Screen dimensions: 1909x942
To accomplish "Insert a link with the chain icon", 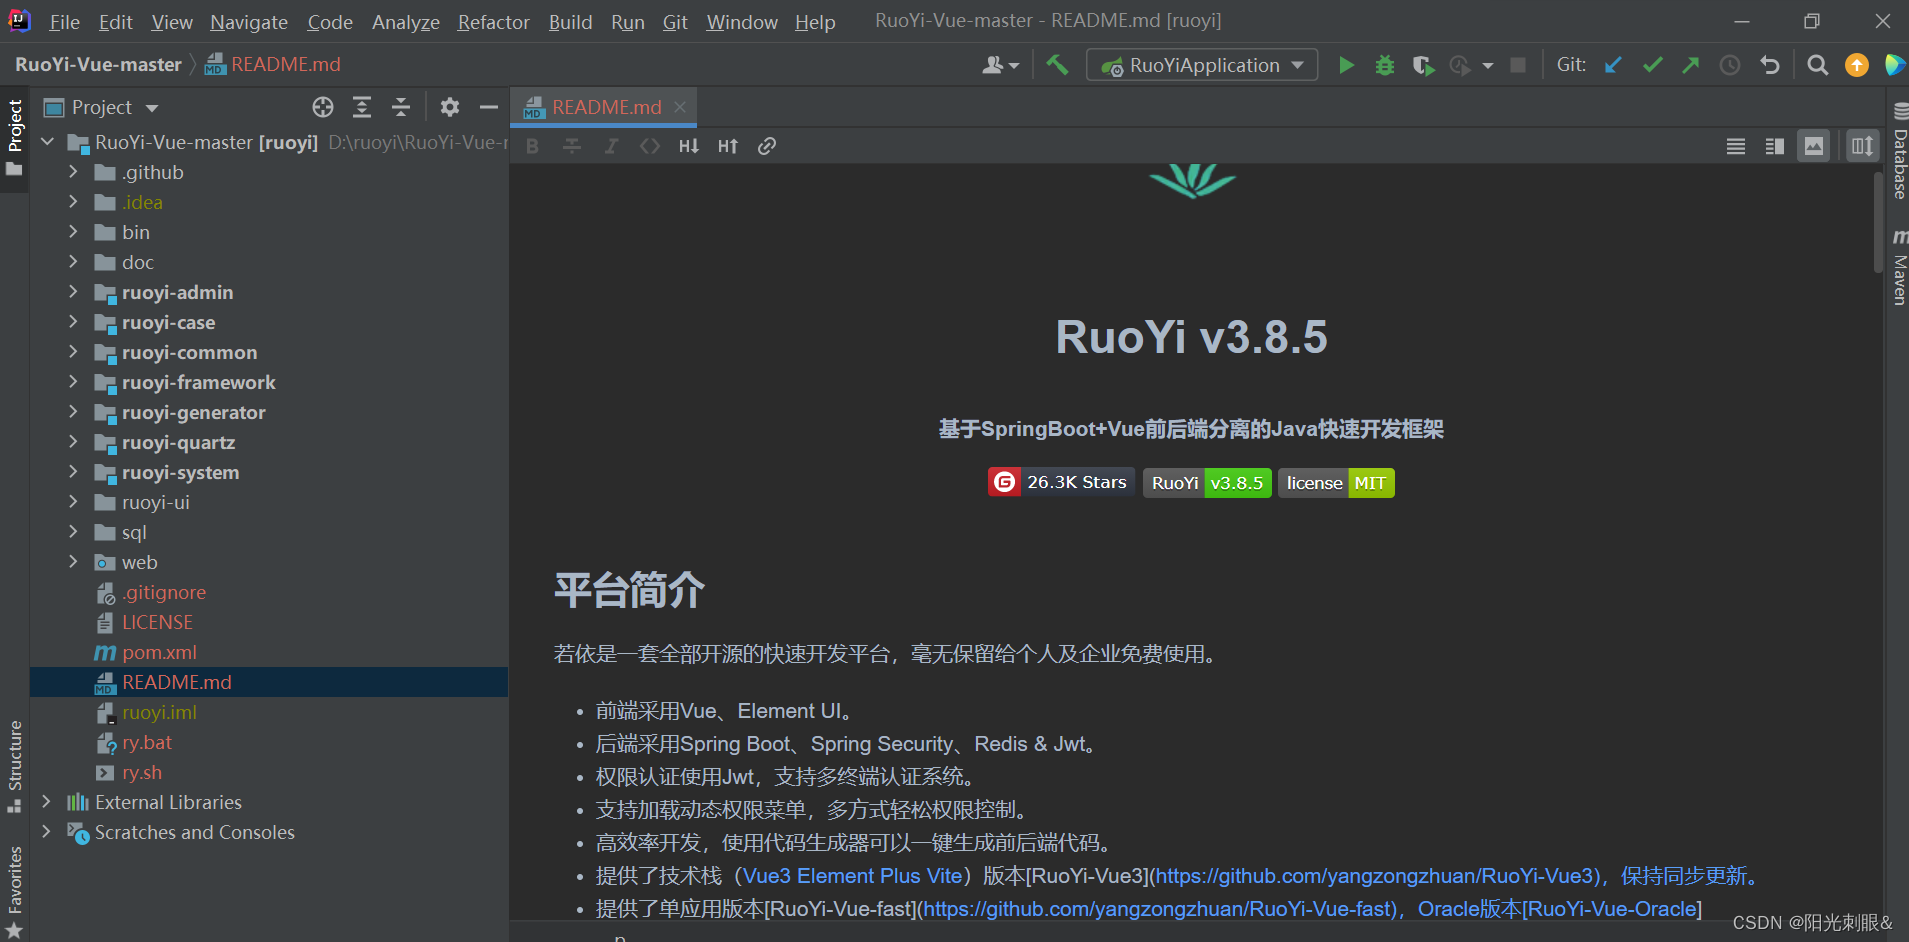I will (x=767, y=146).
